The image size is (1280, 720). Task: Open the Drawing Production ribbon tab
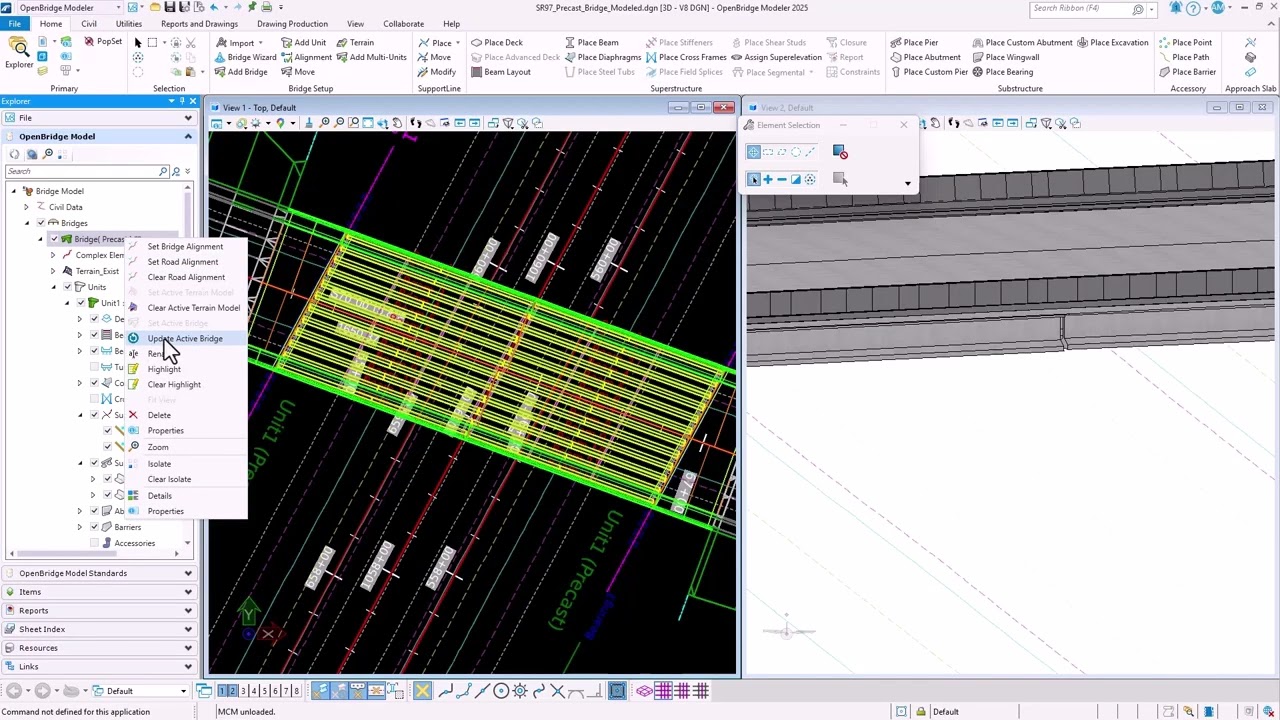(x=291, y=24)
